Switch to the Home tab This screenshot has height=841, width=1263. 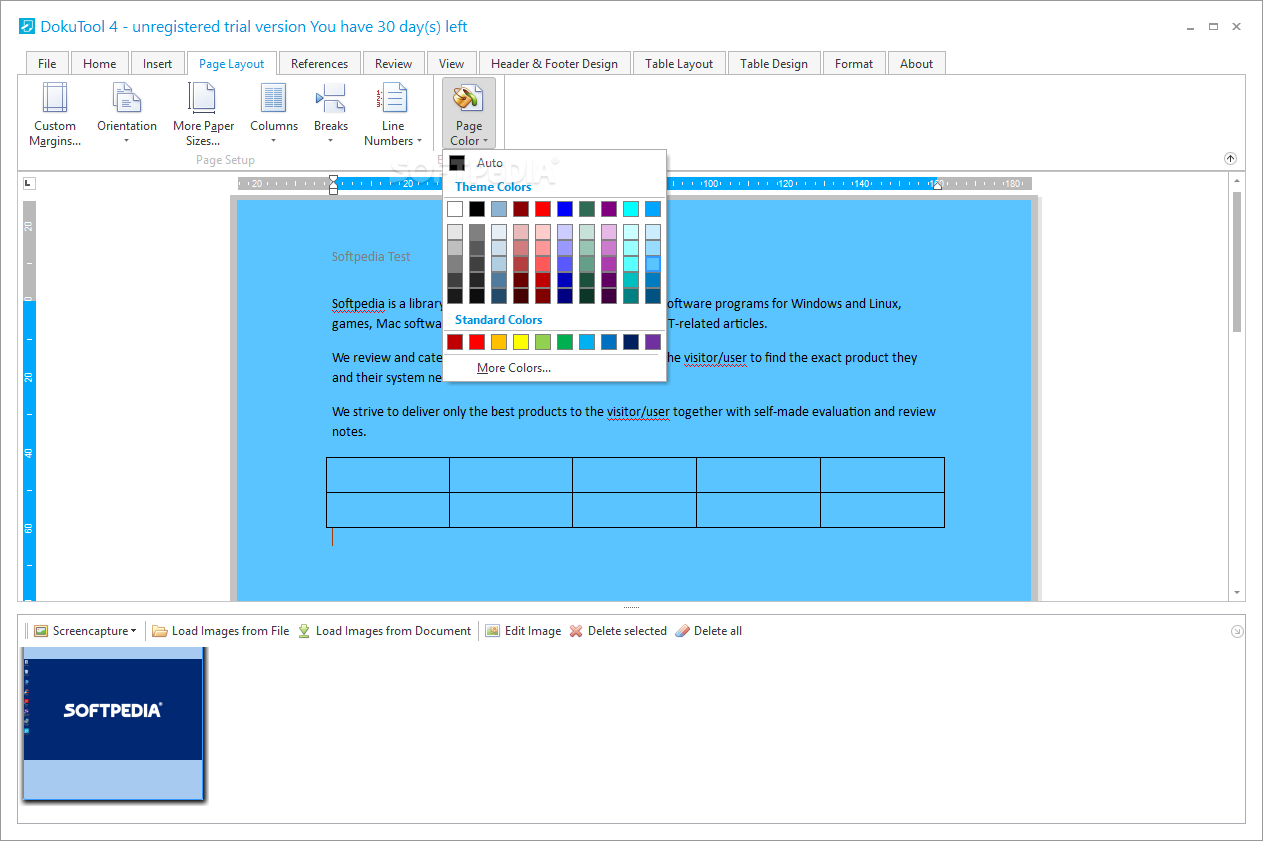pos(99,63)
